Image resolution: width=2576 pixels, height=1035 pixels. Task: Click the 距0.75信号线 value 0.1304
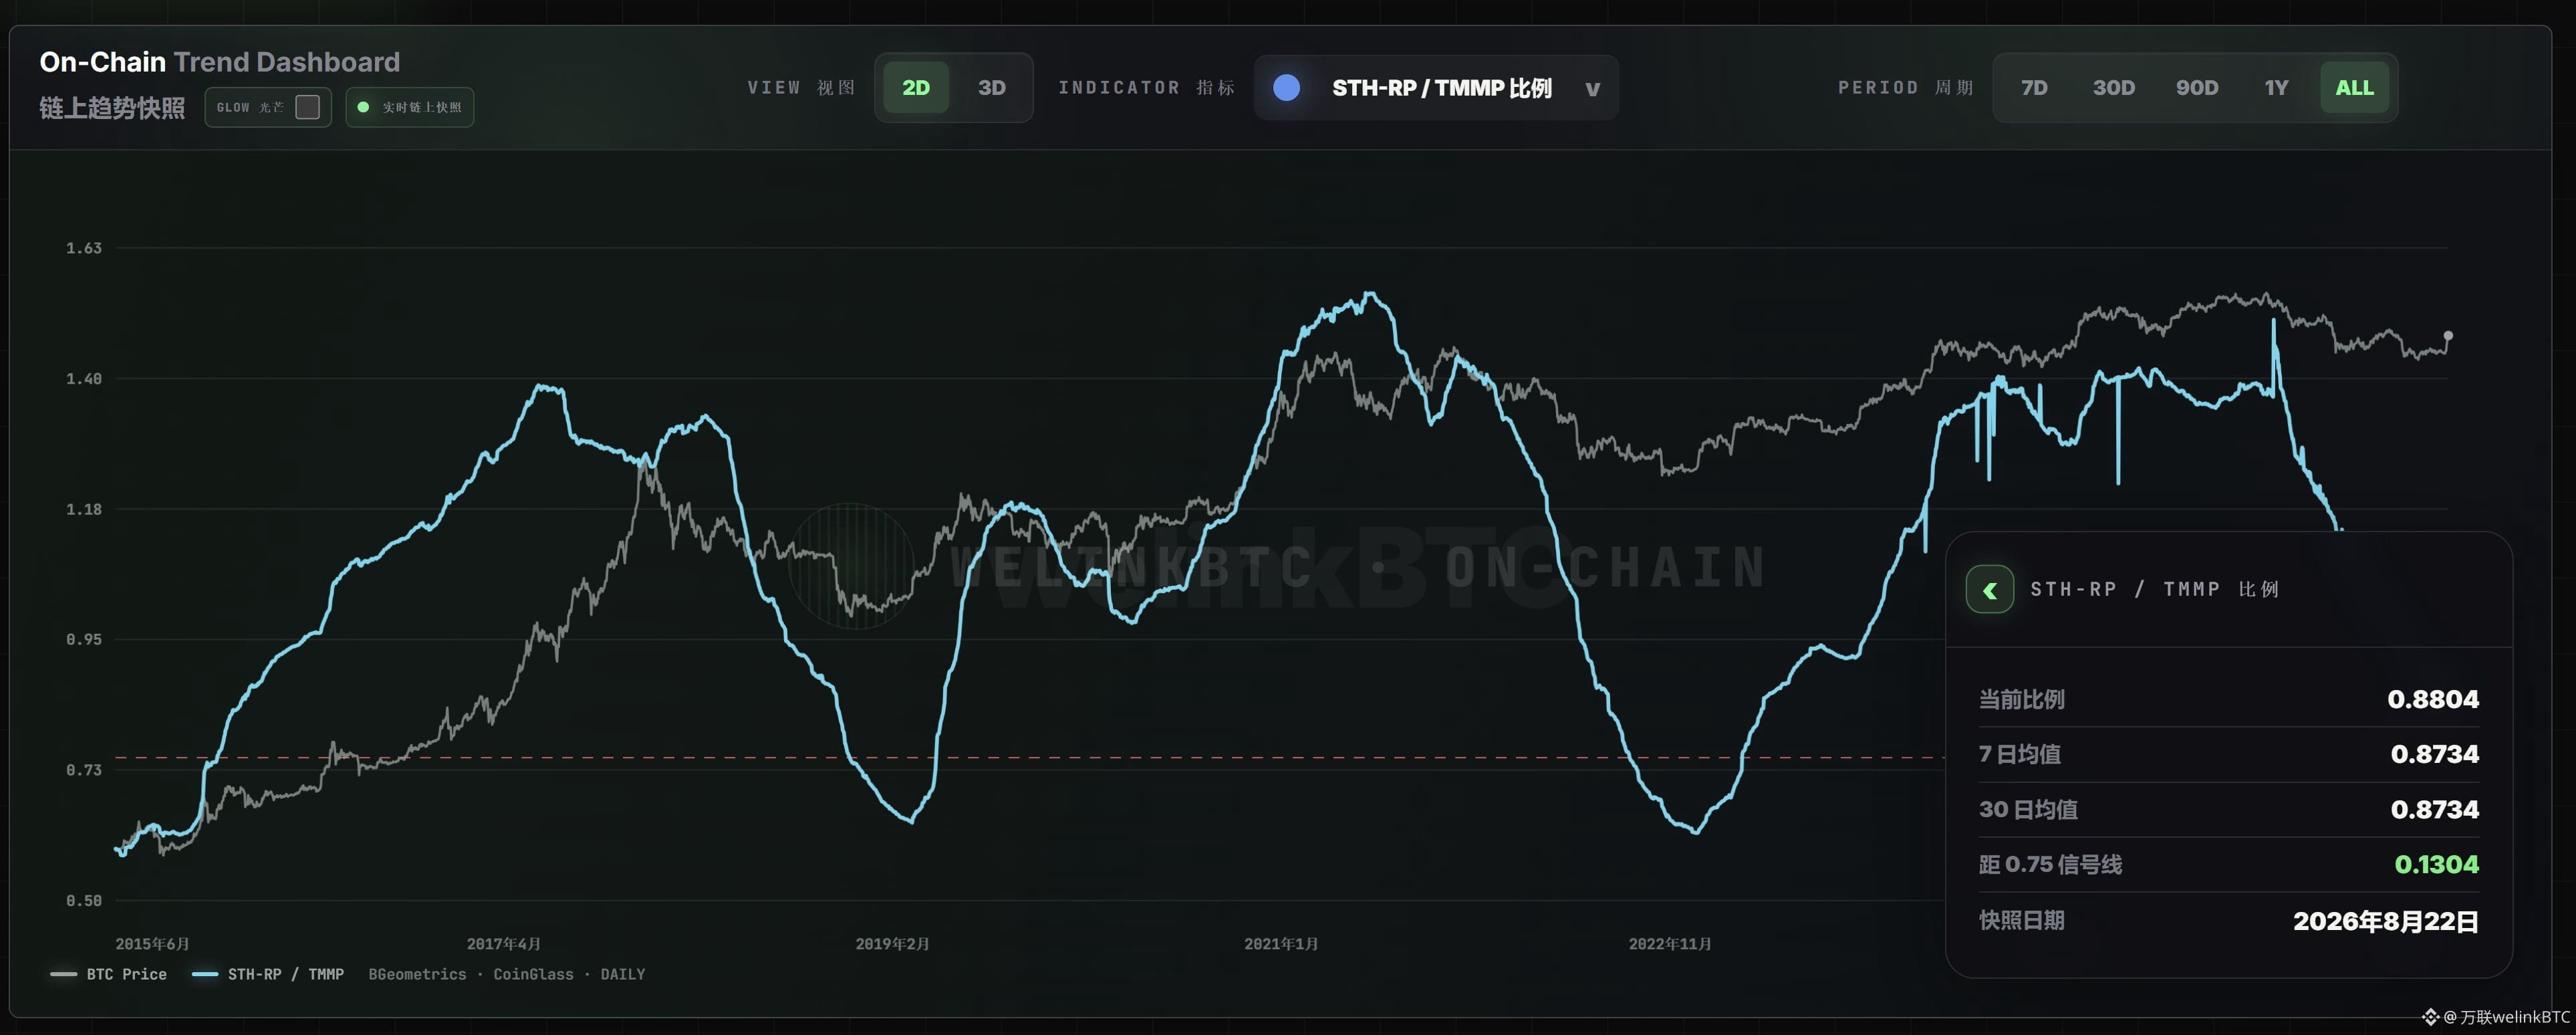pyautogui.click(x=2437, y=864)
